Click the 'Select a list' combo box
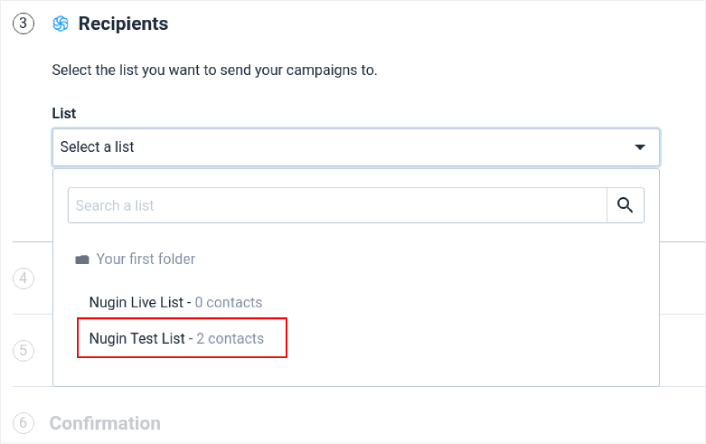 [x=356, y=147]
